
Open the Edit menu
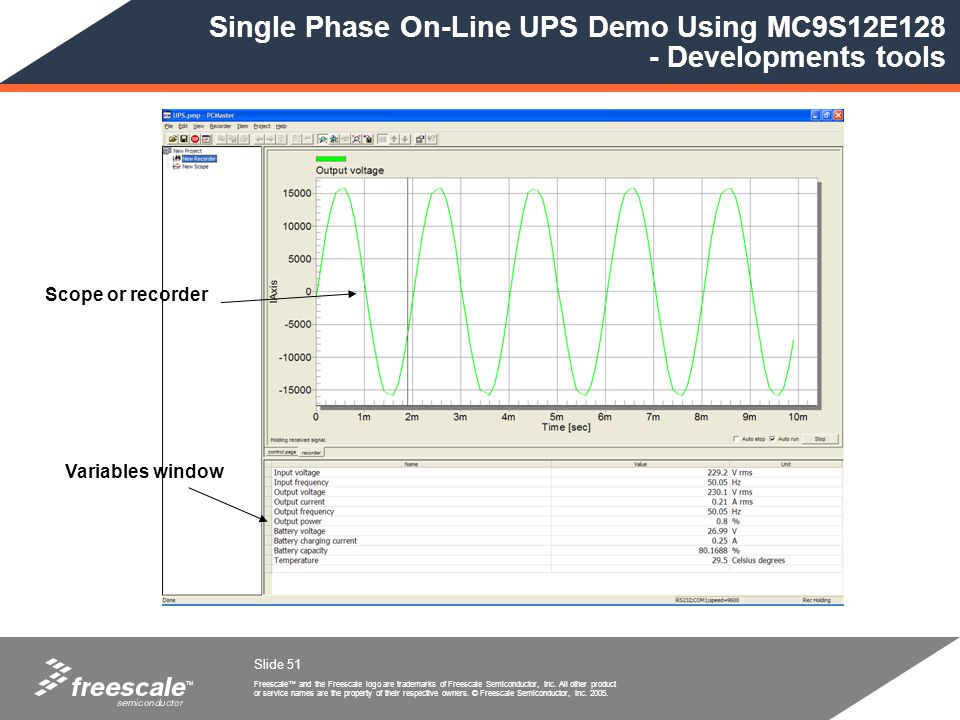[x=183, y=126]
